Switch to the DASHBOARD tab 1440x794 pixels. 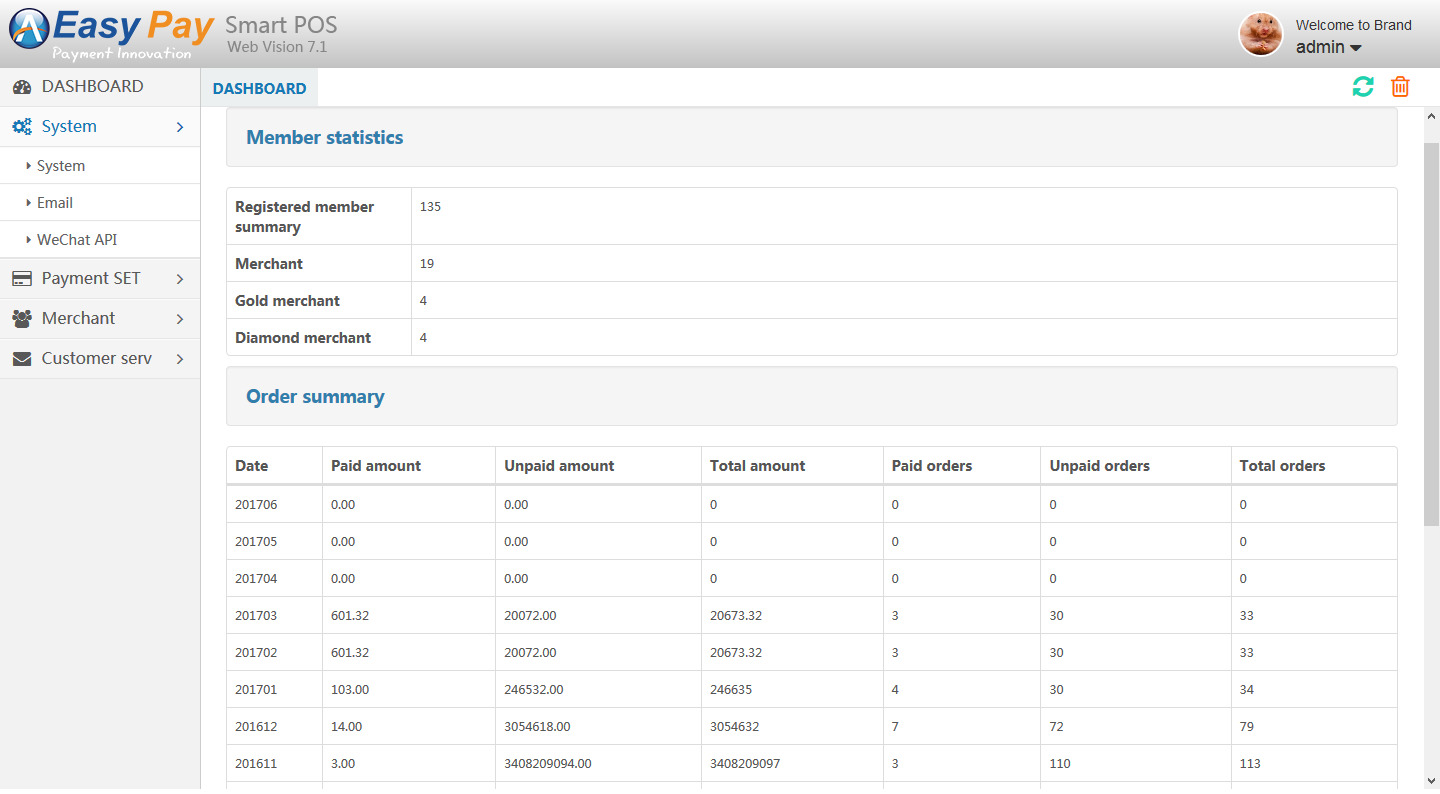point(259,88)
